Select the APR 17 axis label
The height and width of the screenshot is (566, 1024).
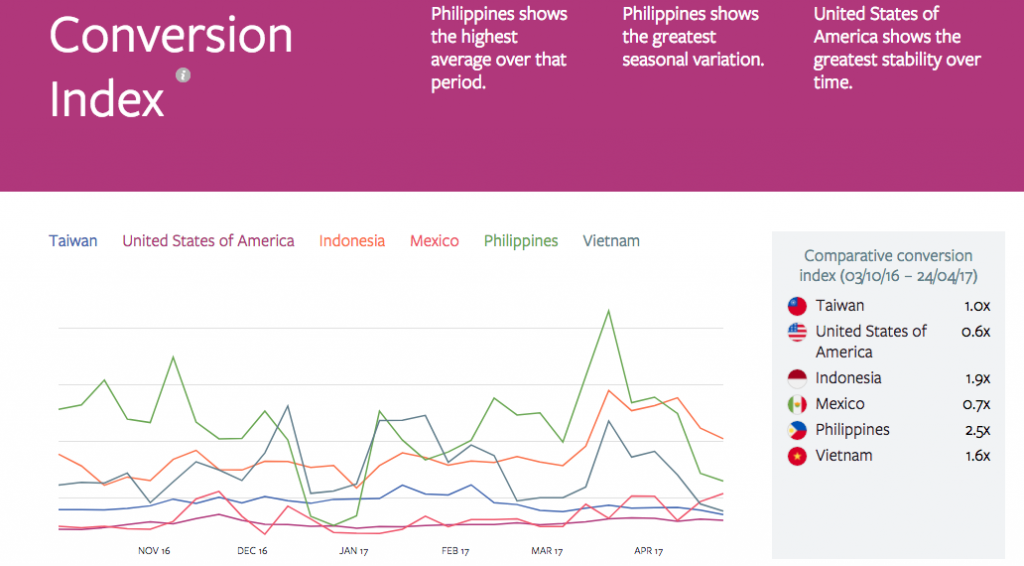pyautogui.click(x=651, y=550)
